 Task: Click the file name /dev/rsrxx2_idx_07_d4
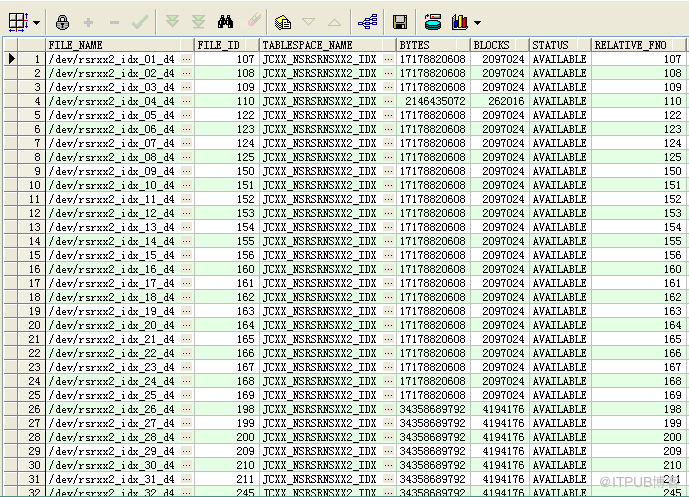[x=112, y=143]
